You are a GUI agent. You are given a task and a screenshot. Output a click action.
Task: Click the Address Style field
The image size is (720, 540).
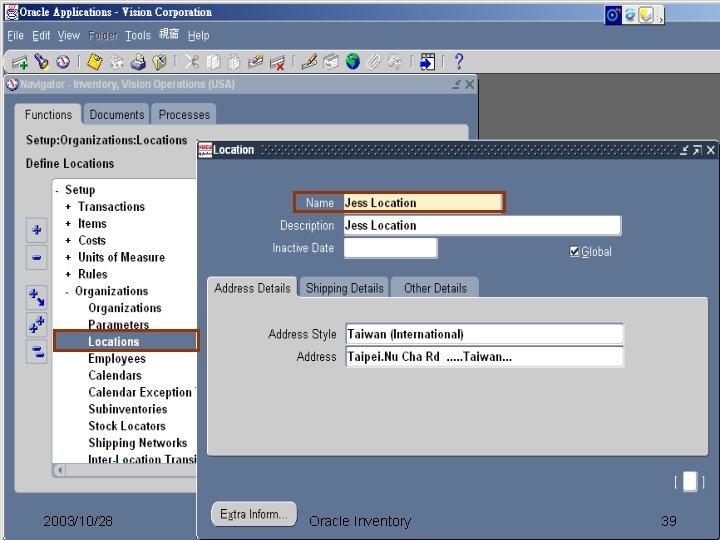[x=484, y=334]
